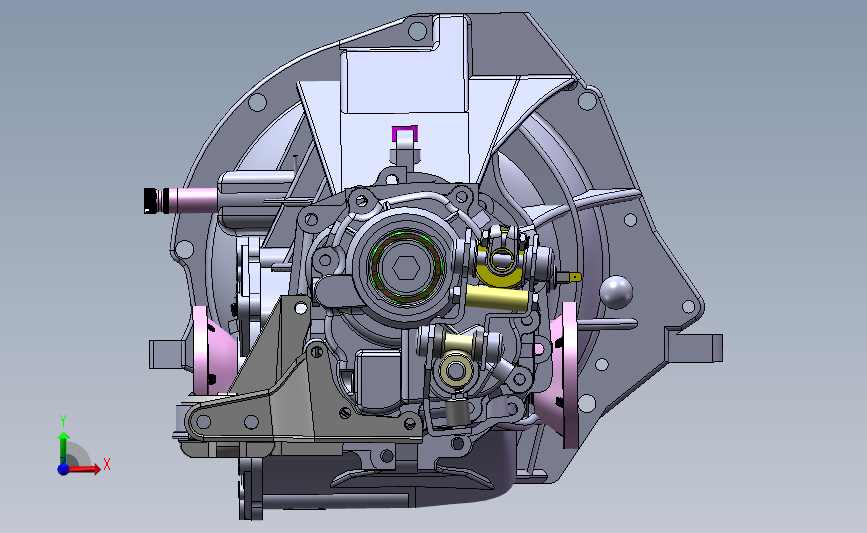Image resolution: width=867 pixels, height=533 pixels.
Task: Select the magenta U-shaped clip at the top
Action: pos(405,132)
